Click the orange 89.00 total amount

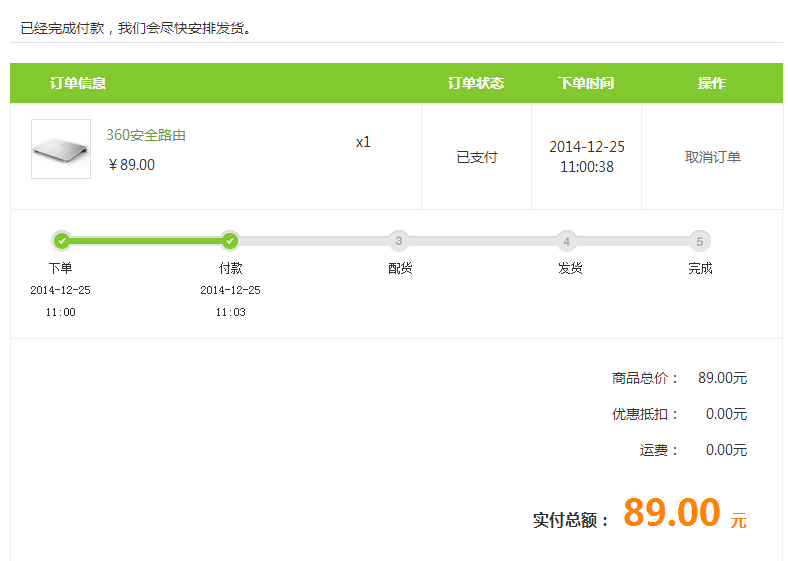click(x=671, y=513)
